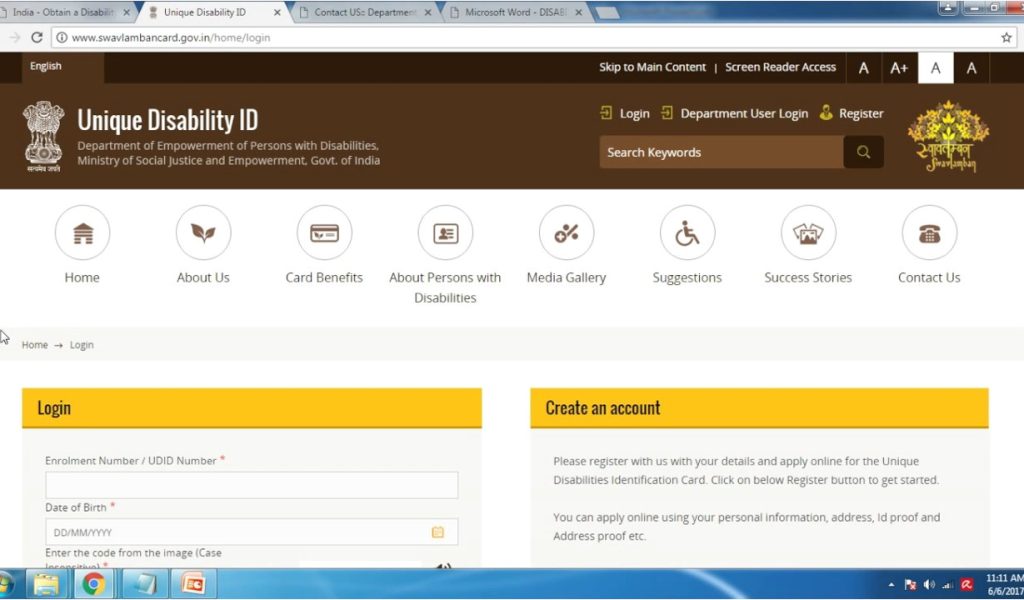The width and height of the screenshot is (1024, 600).
Task: Open the Success Stories photos icon
Action: click(x=808, y=233)
